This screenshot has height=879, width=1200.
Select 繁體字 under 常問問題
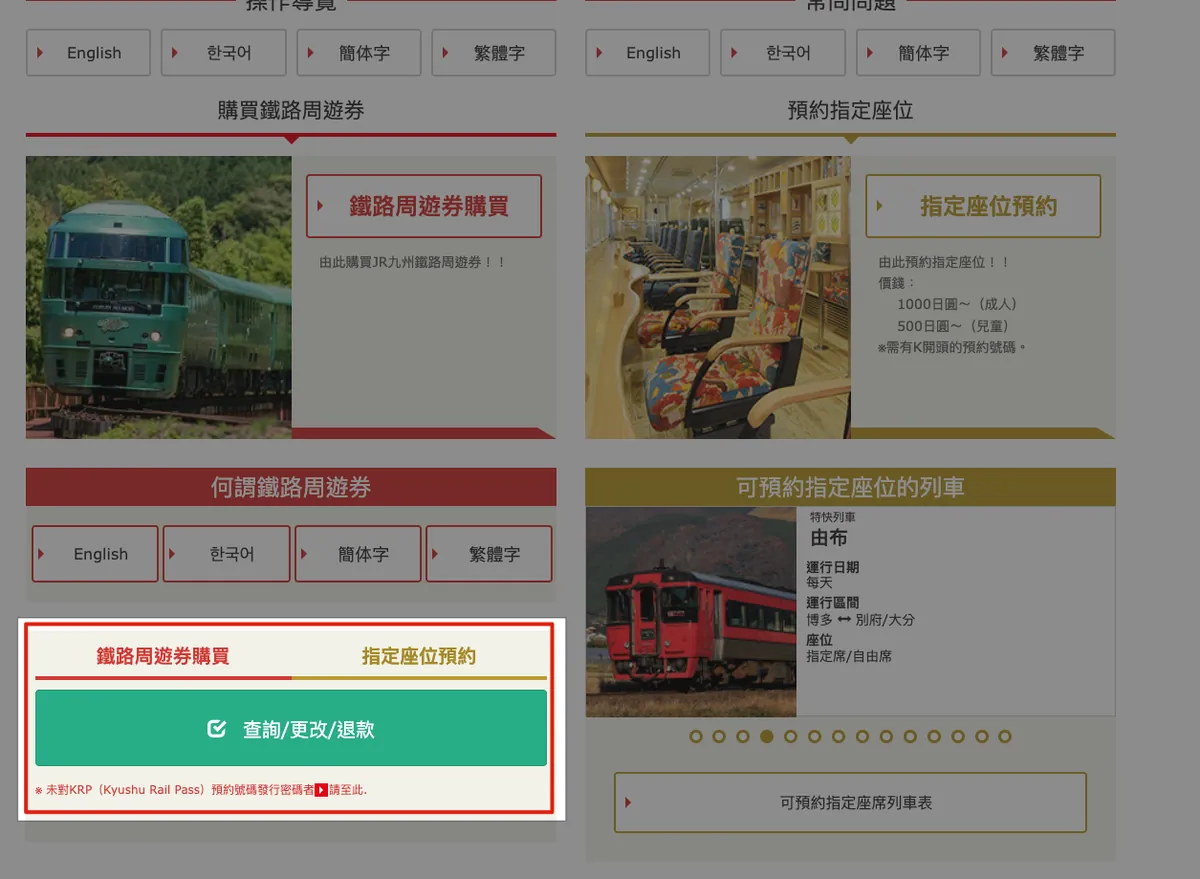pos(1052,53)
